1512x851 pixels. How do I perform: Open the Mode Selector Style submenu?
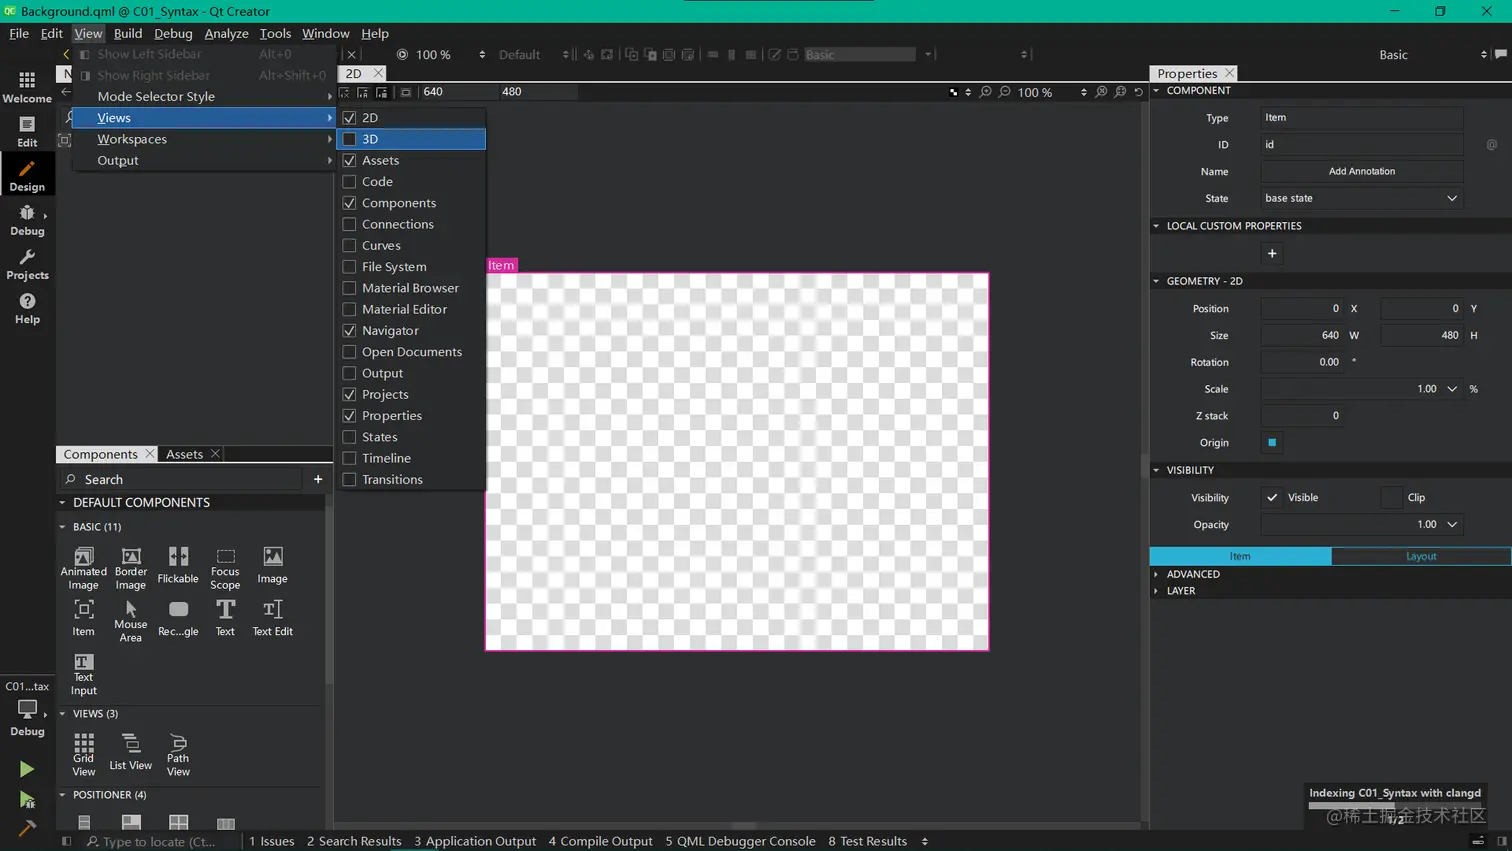click(x=204, y=96)
